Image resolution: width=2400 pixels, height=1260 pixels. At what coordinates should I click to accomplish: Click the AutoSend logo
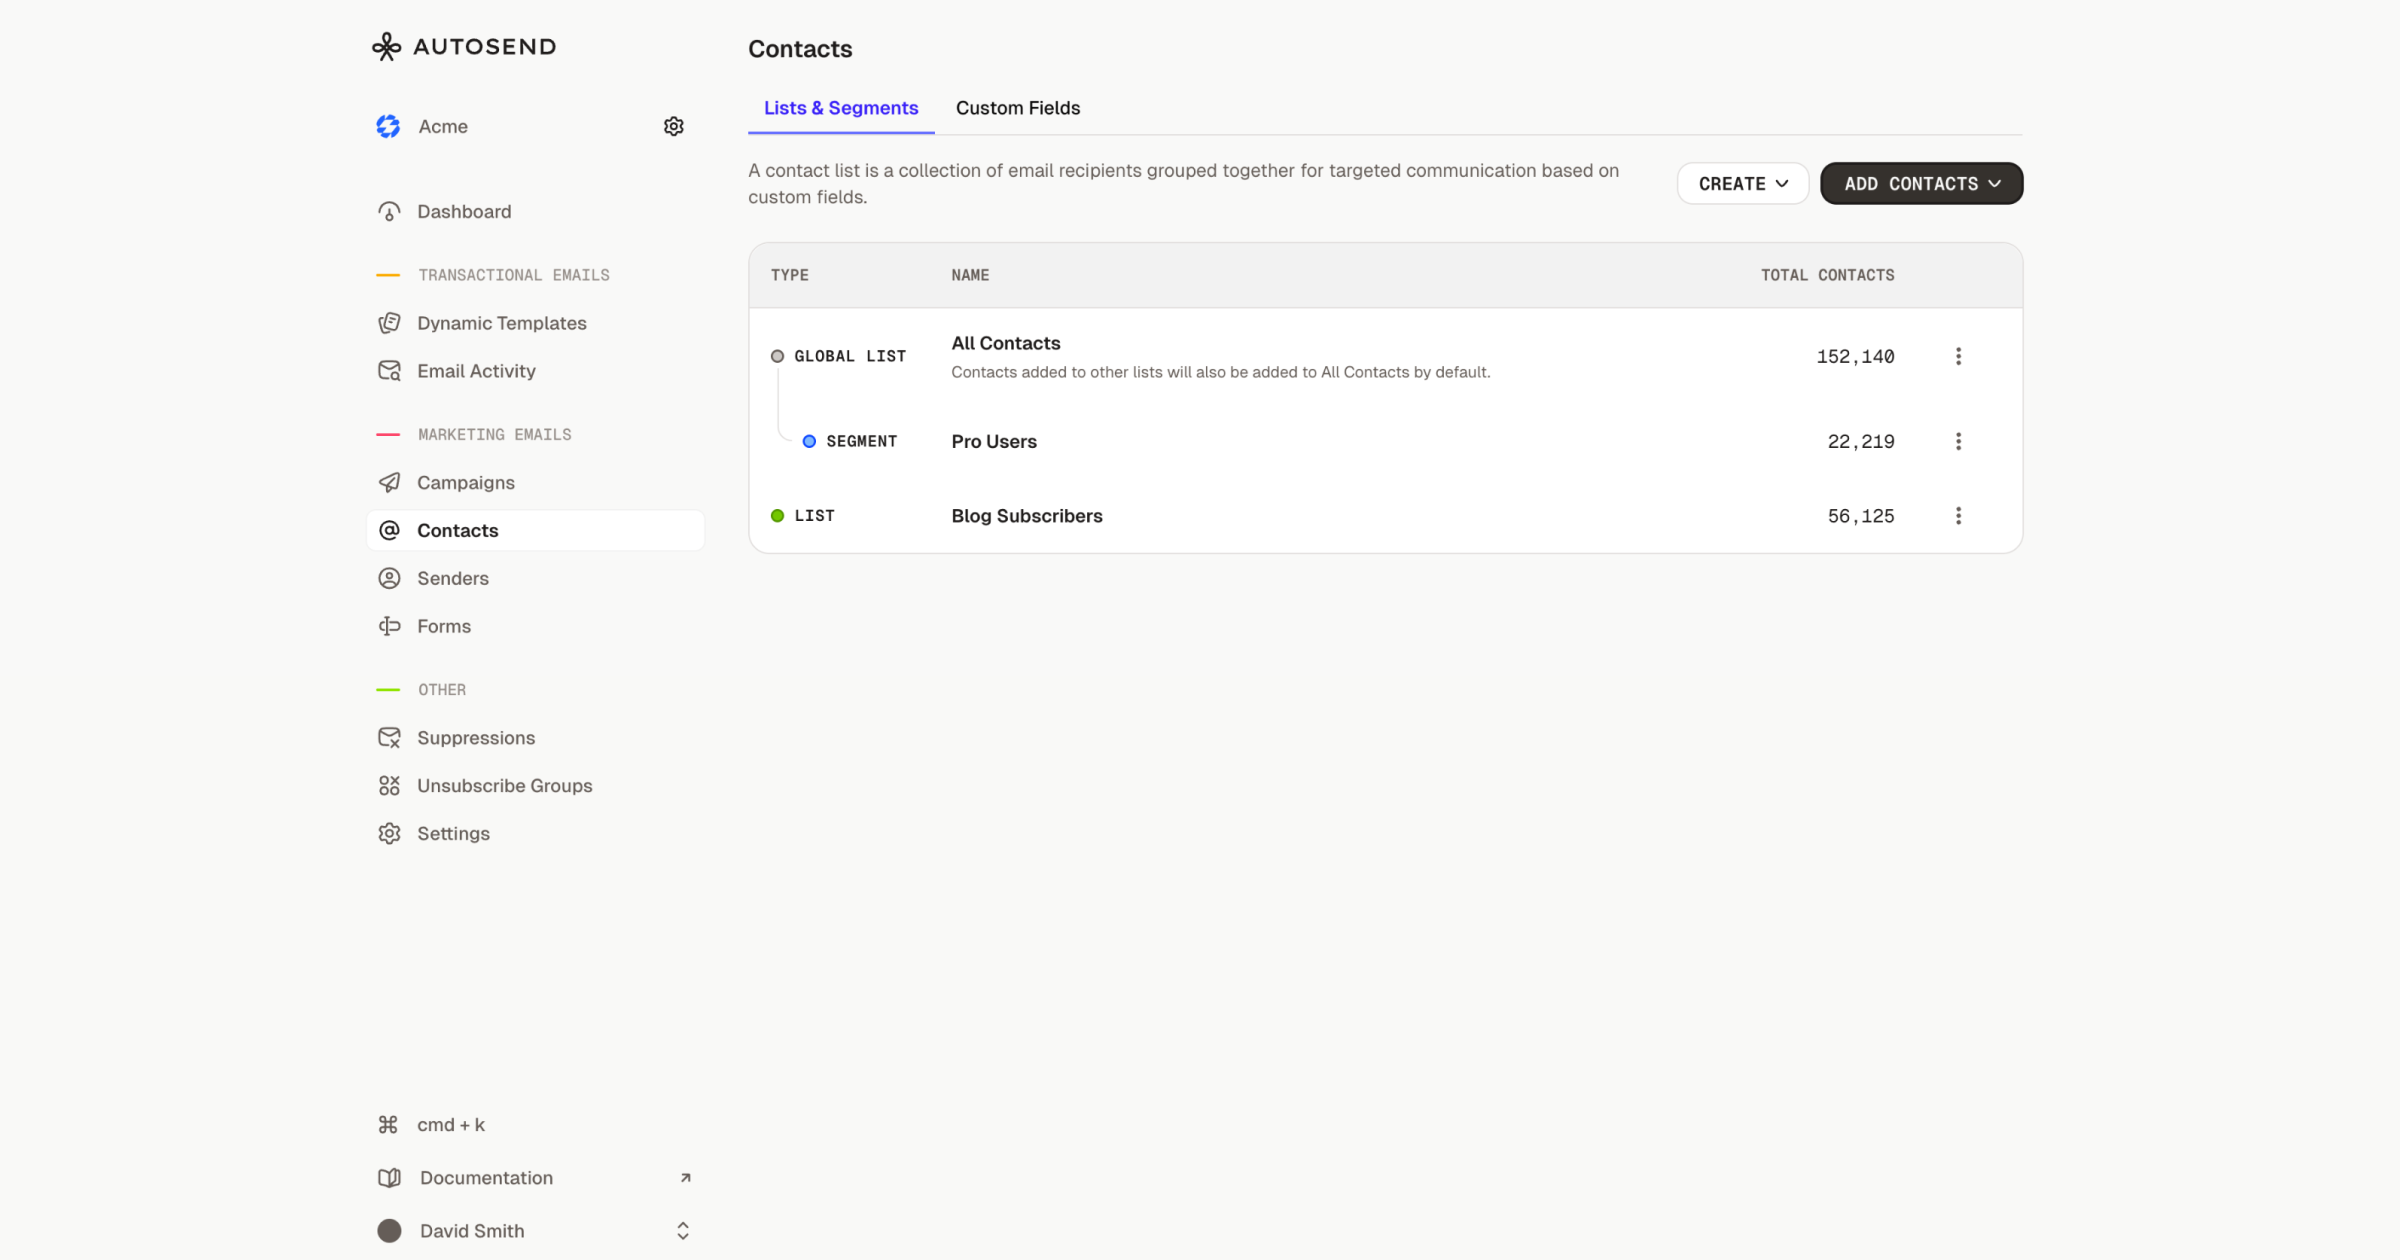[464, 46]
